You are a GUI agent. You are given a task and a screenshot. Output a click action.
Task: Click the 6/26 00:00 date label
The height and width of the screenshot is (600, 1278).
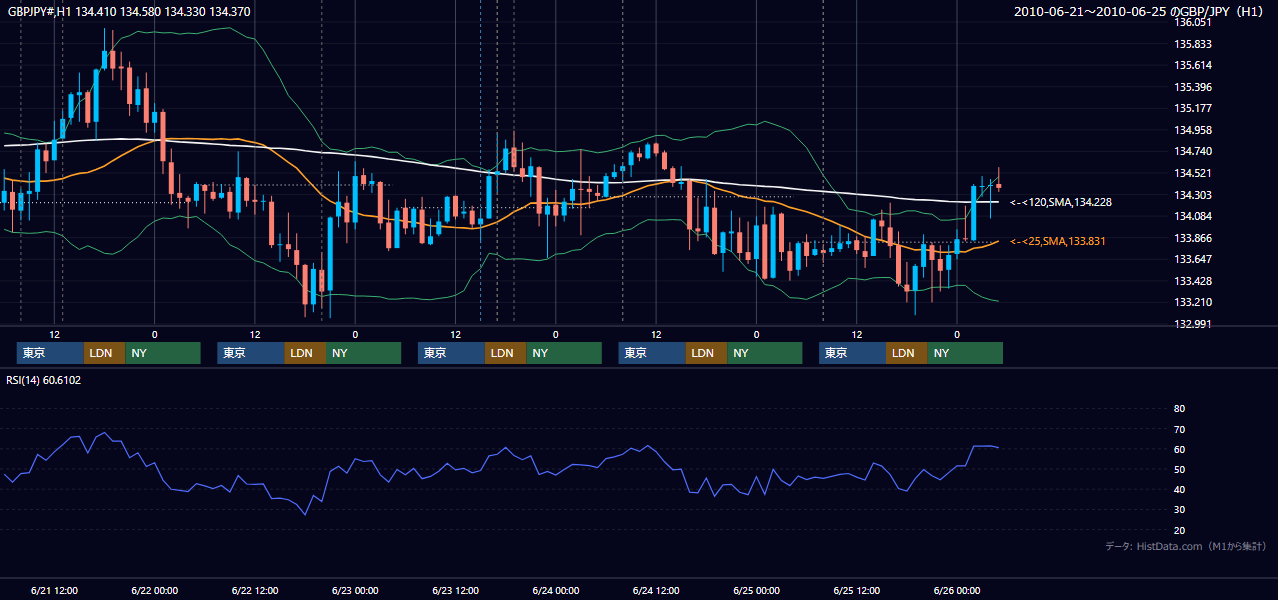(x=957, y=590)
